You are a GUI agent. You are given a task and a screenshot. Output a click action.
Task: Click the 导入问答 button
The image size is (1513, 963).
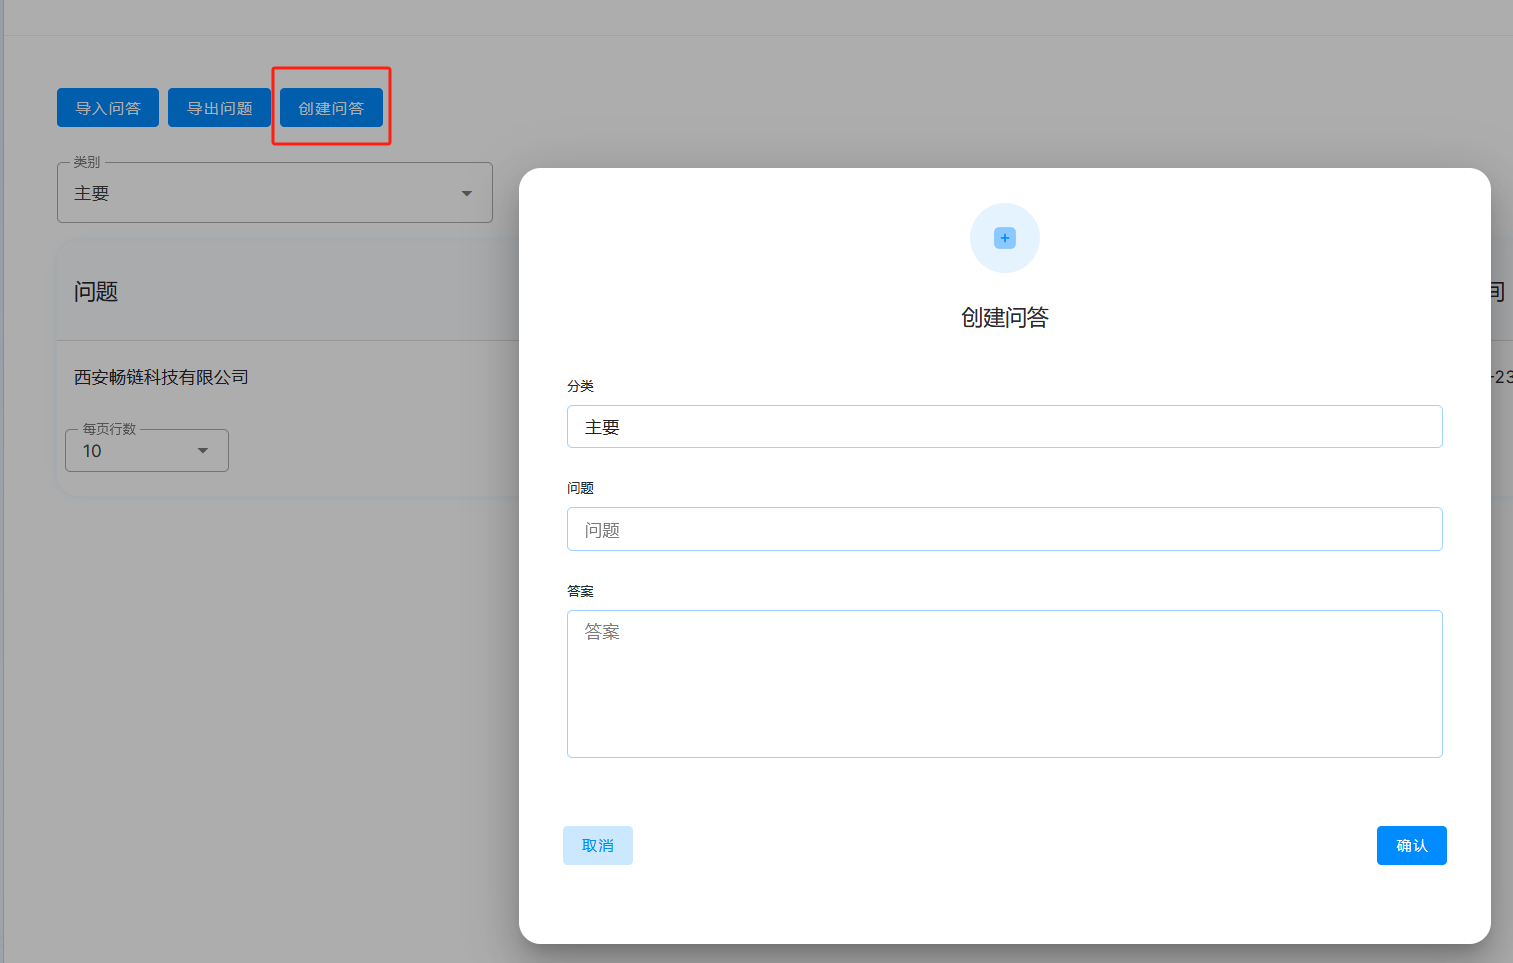coord(108,108)
